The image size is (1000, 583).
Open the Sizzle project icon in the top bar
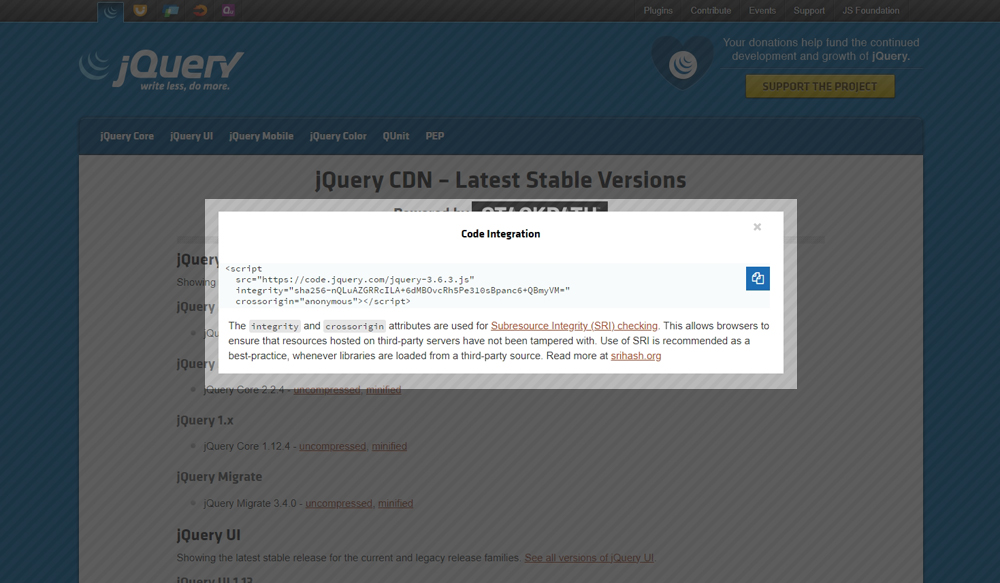click(x=200, y=10)
